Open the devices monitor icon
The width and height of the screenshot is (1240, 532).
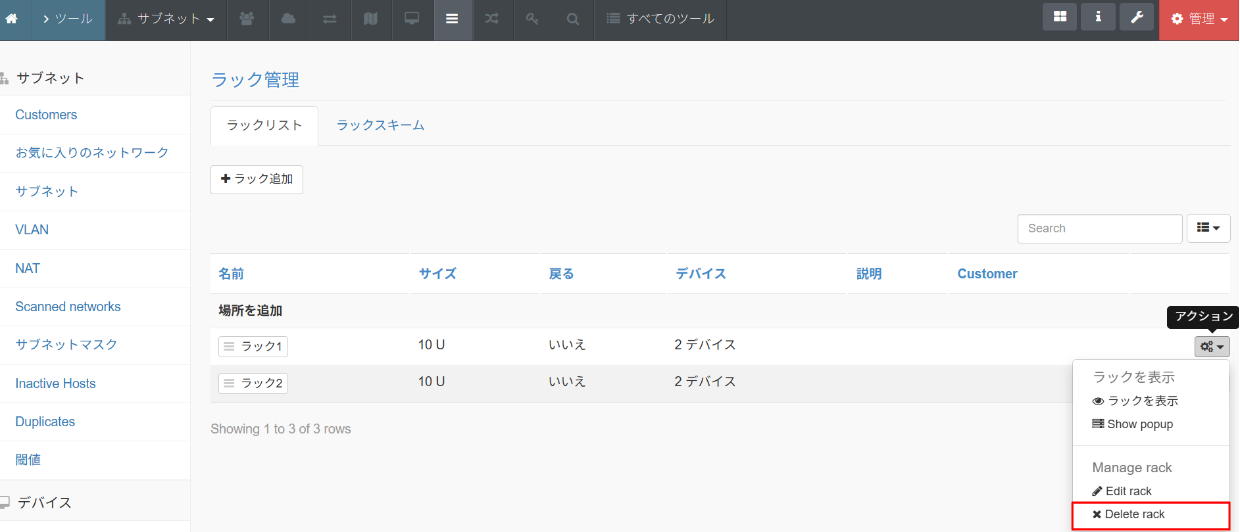coord(411,19)
